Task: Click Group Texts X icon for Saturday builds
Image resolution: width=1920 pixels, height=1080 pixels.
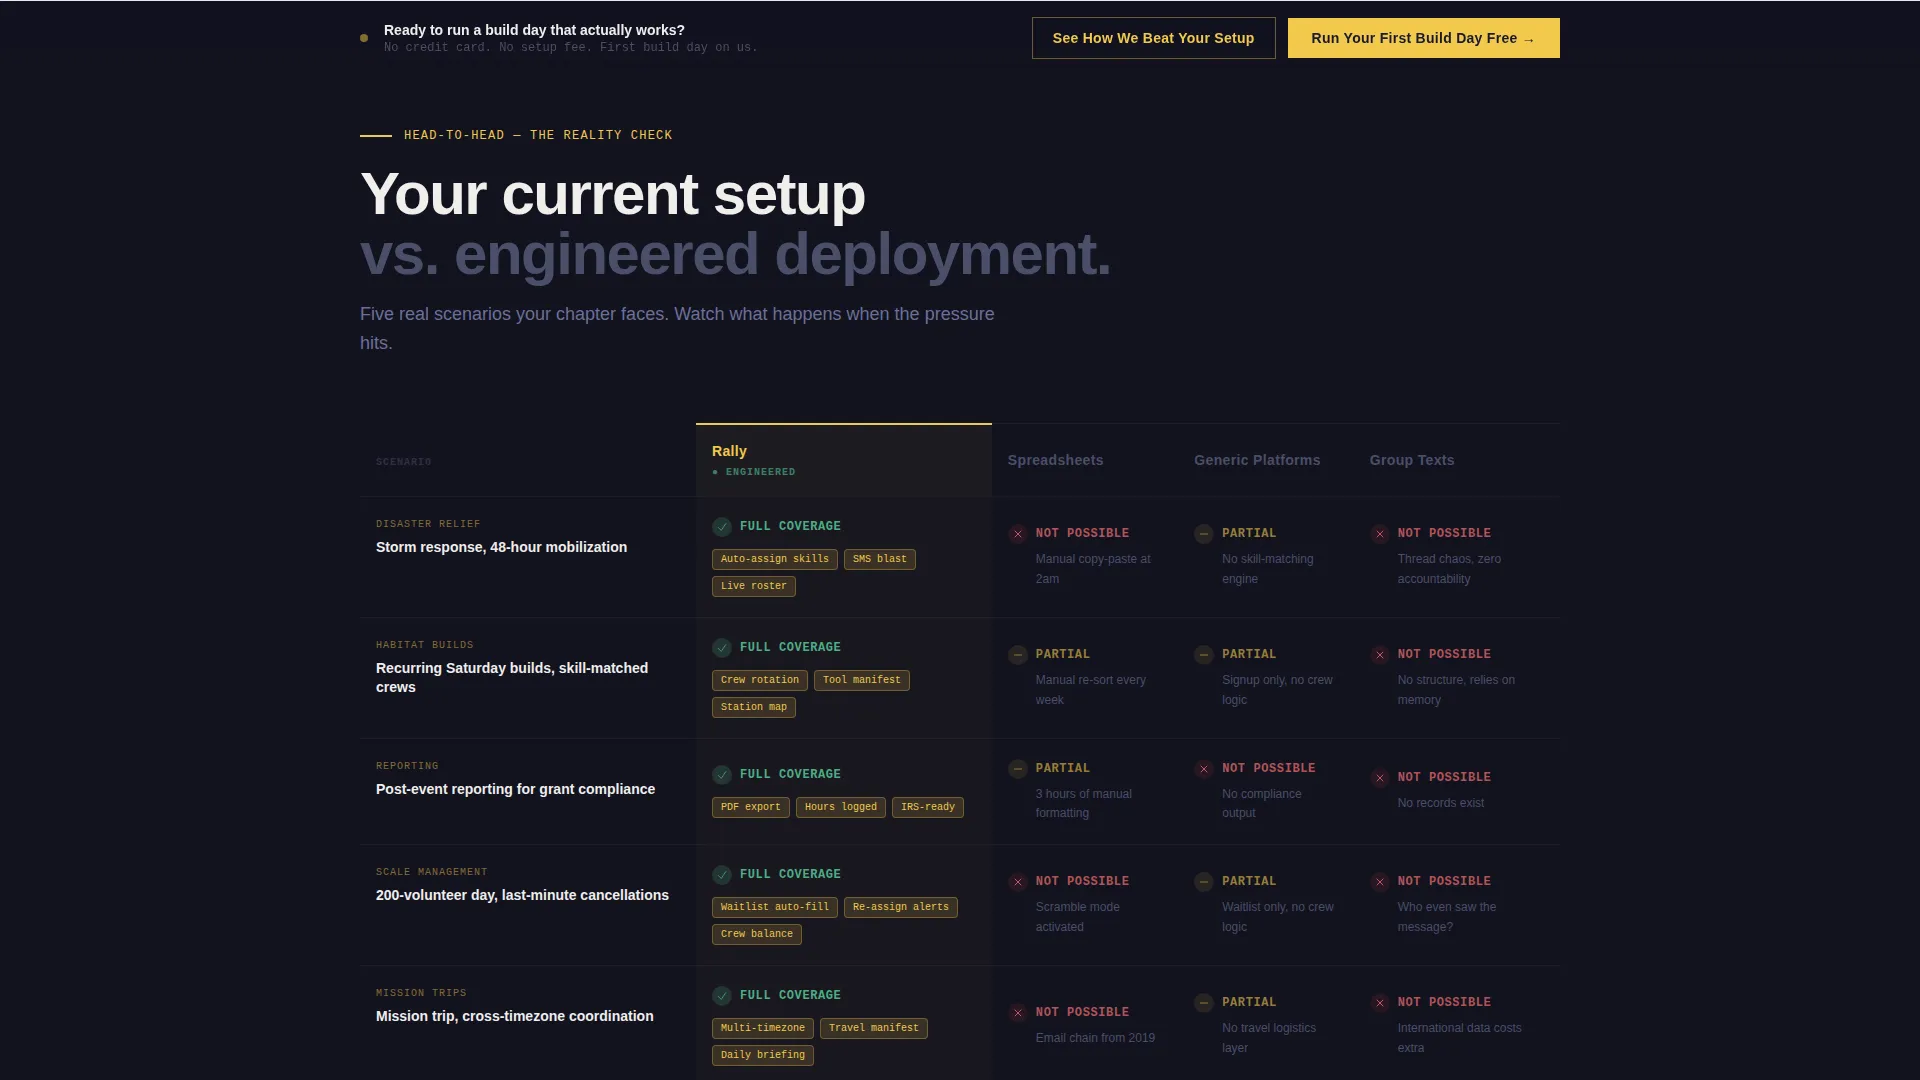Action: click(x=1380, y=655)
